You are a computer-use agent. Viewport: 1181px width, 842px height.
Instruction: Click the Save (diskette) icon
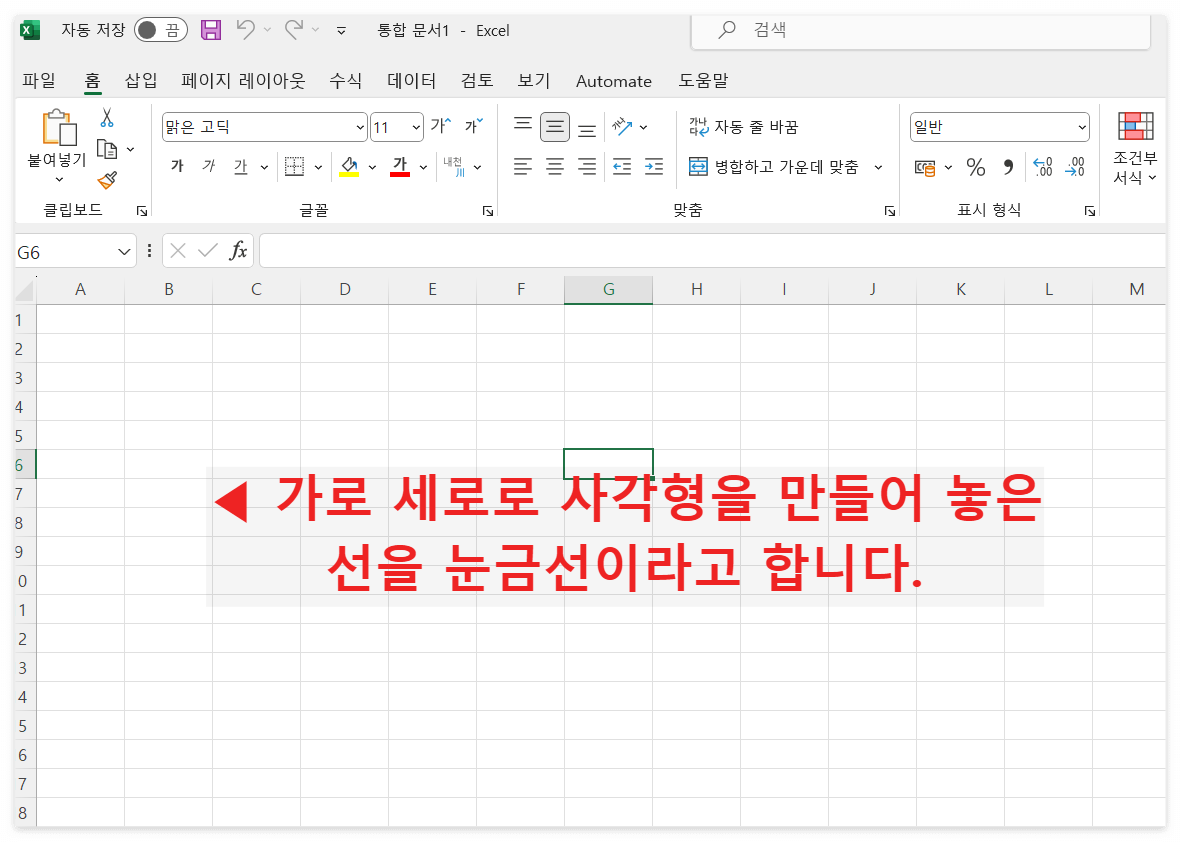211,30
